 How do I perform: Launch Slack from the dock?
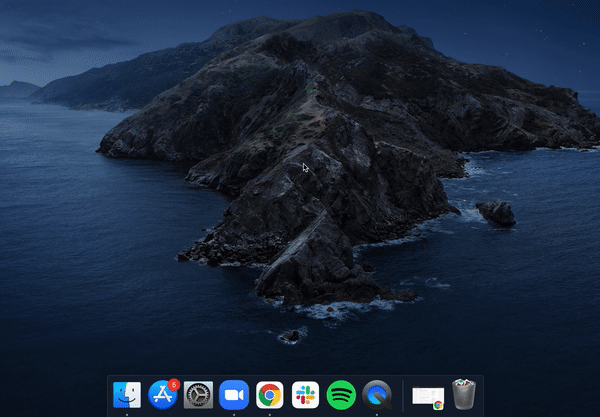(x=305, y=394)
